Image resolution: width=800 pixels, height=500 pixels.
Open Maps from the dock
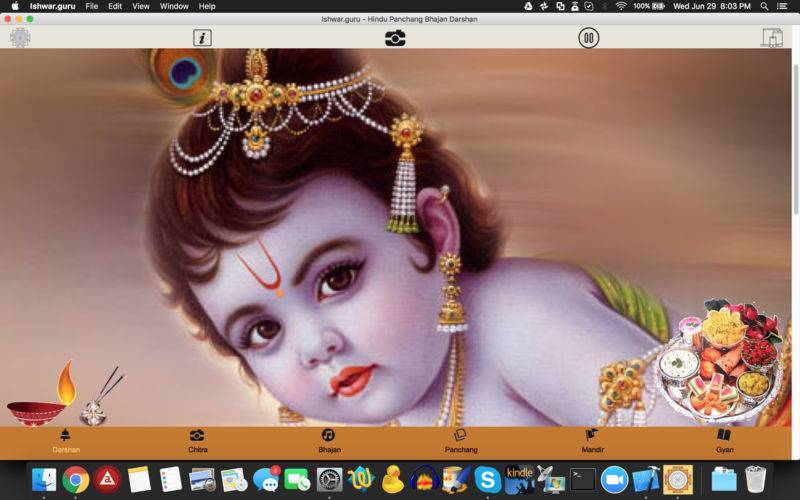click(x=234, y=480)
